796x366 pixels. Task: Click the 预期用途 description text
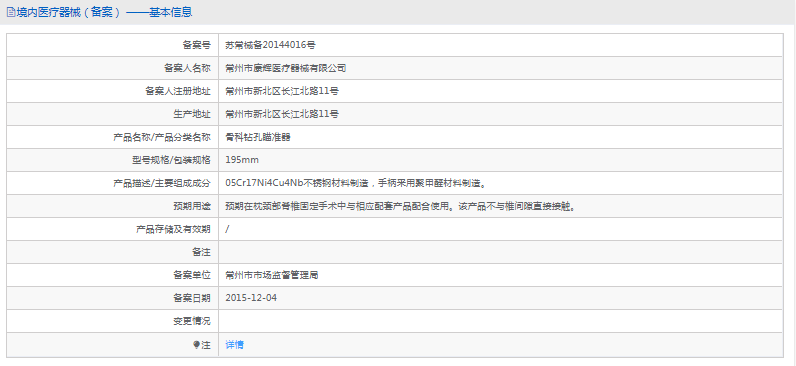pyautogui.click(x=401, y=206)
